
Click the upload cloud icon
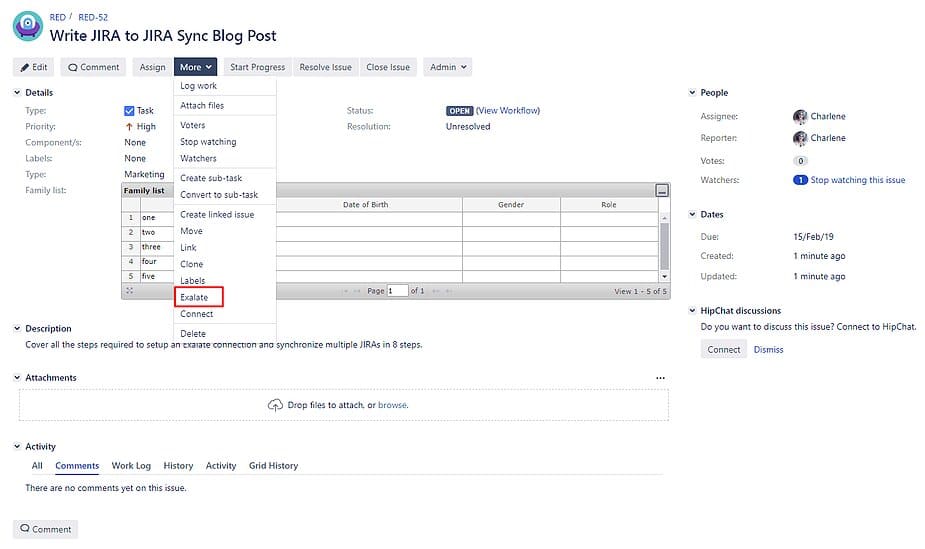tap(275, 405)
